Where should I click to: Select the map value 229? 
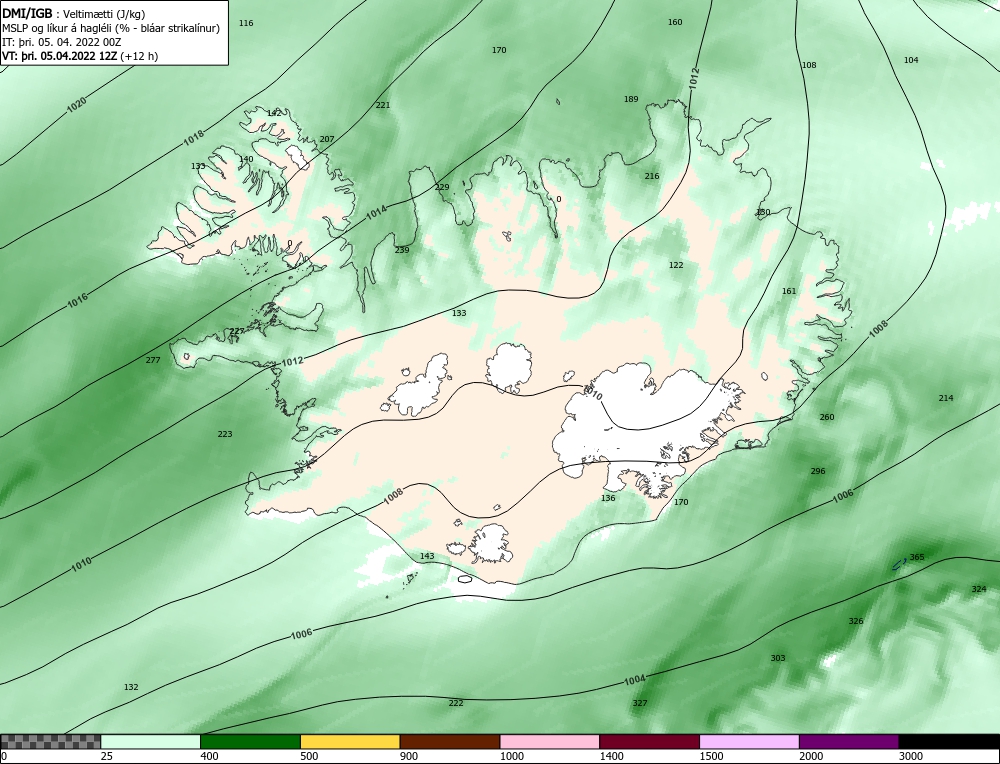coord(442,187)
